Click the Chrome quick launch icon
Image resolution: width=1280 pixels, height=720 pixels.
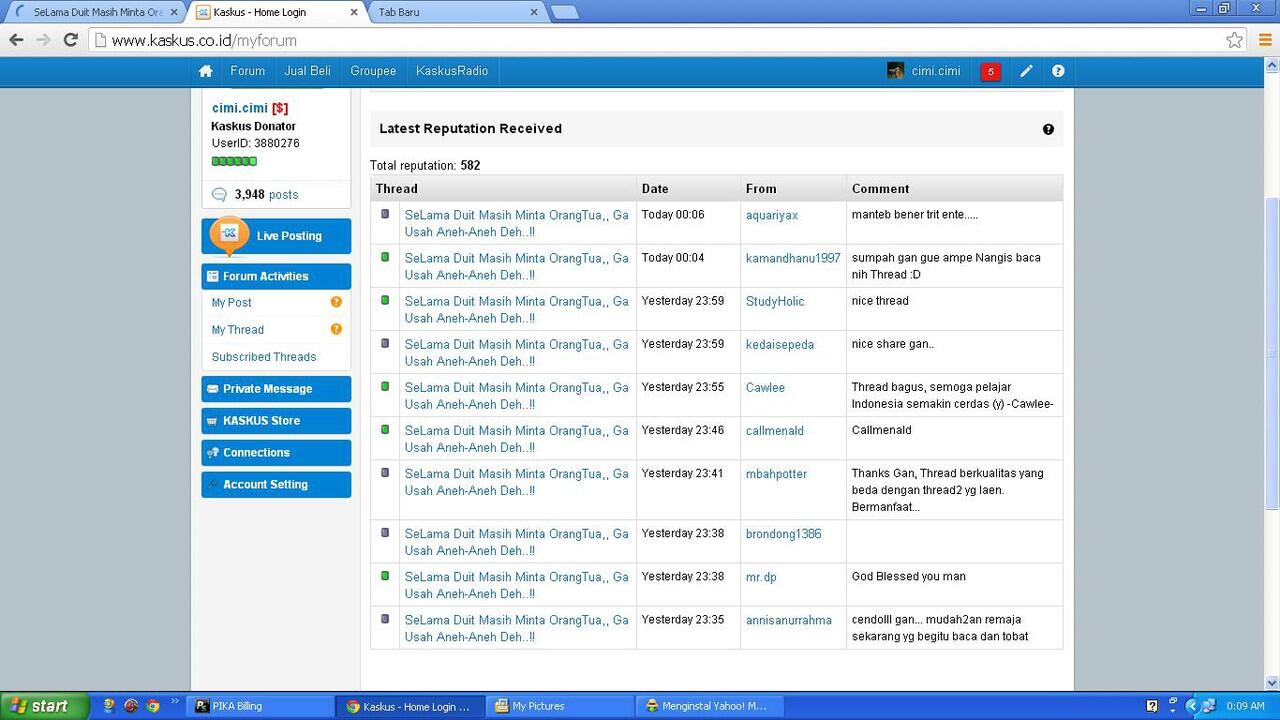(153, 706)
